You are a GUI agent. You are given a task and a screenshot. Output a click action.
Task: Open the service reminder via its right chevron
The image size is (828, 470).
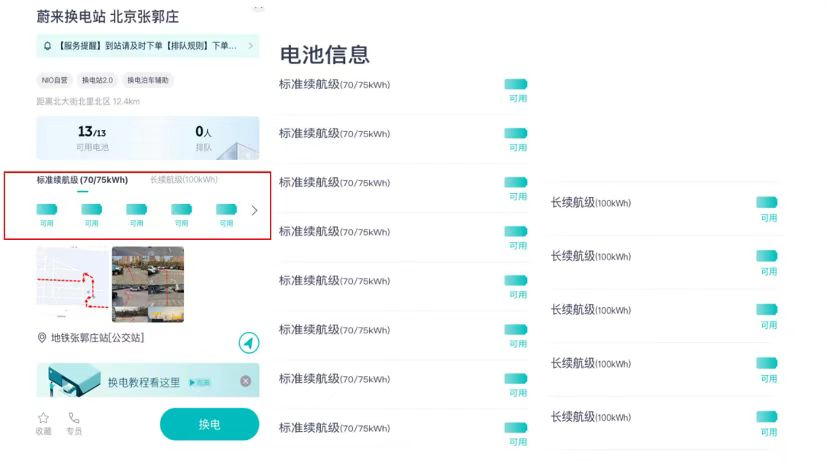(251, 46)
